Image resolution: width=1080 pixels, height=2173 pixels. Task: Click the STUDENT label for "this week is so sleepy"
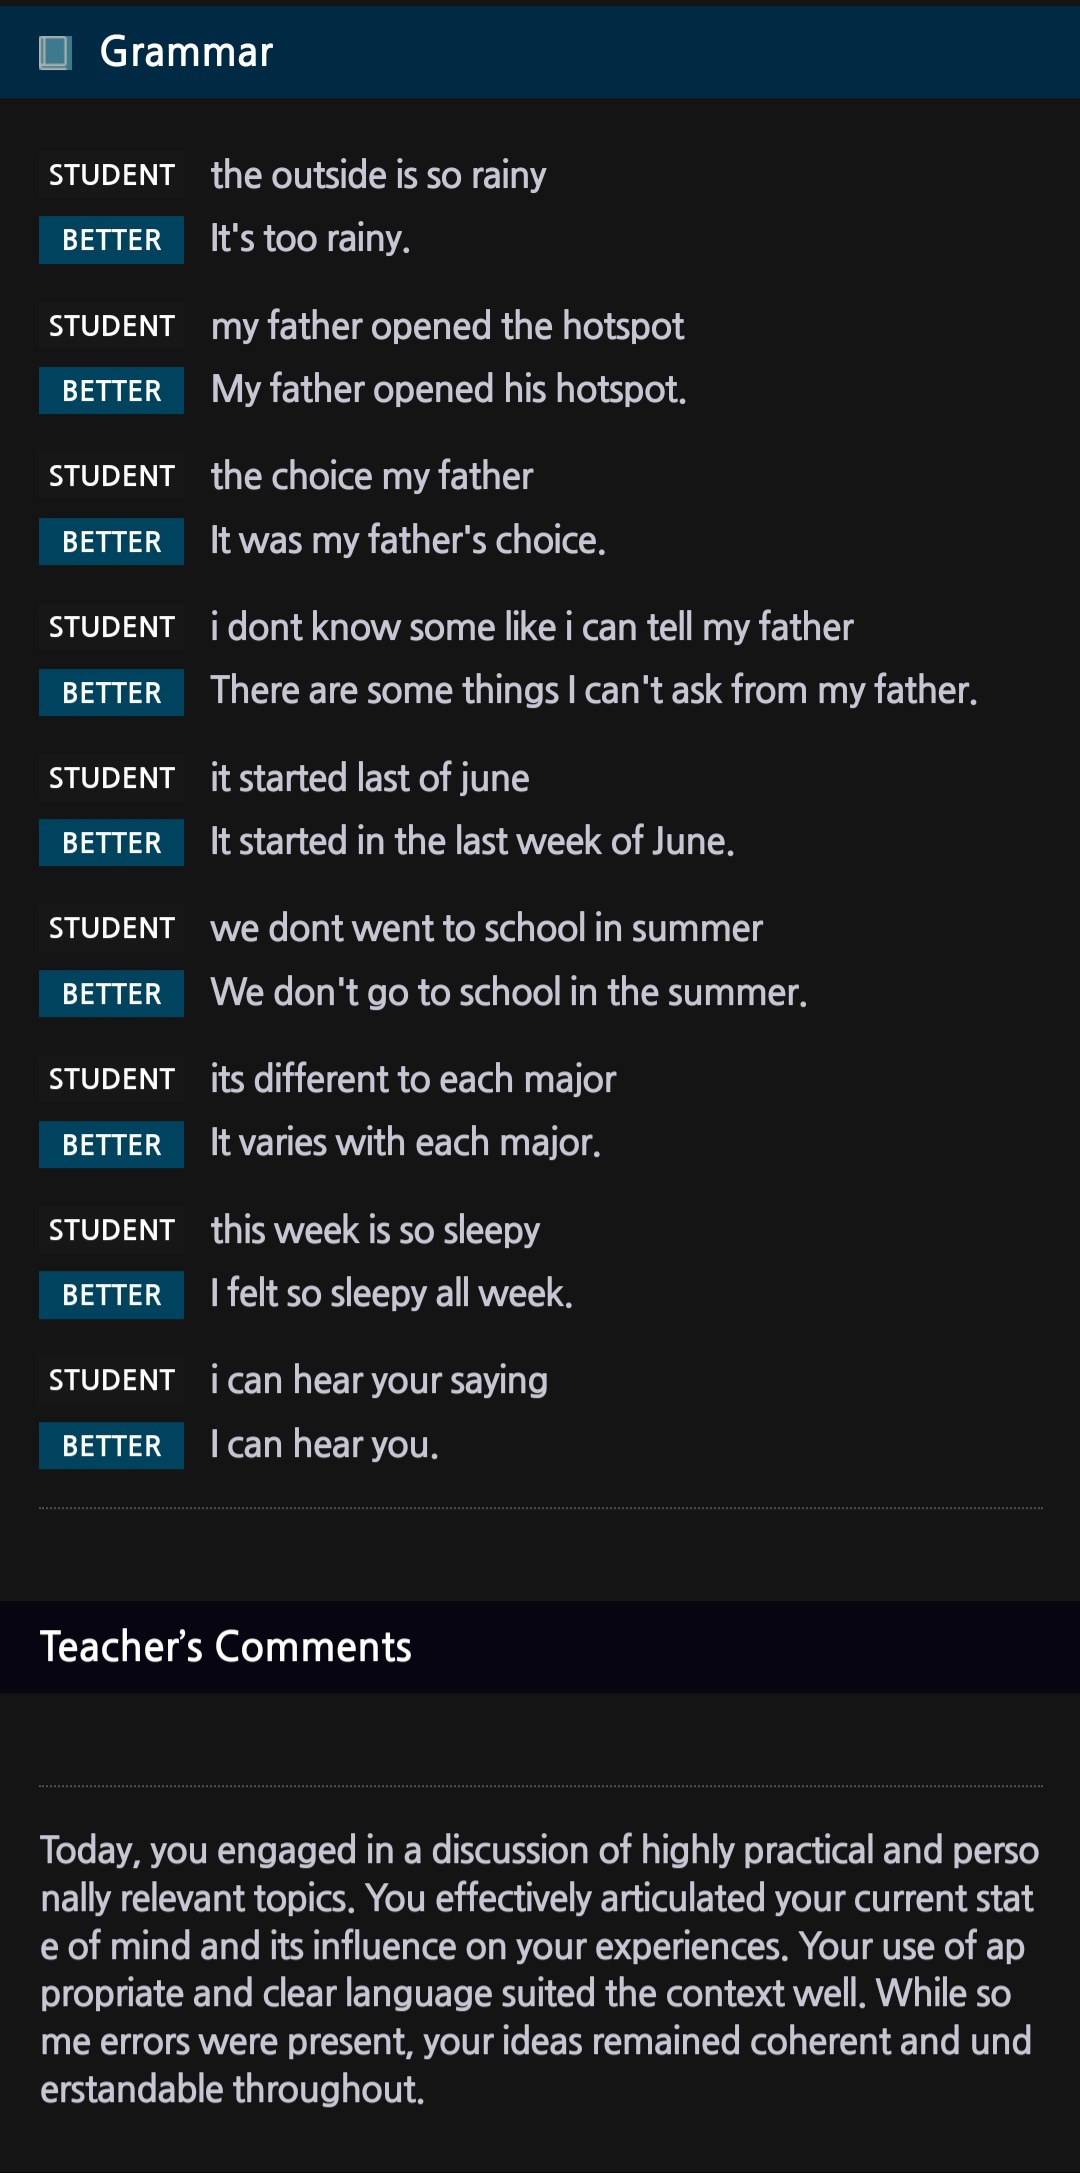coord(111,1230)
